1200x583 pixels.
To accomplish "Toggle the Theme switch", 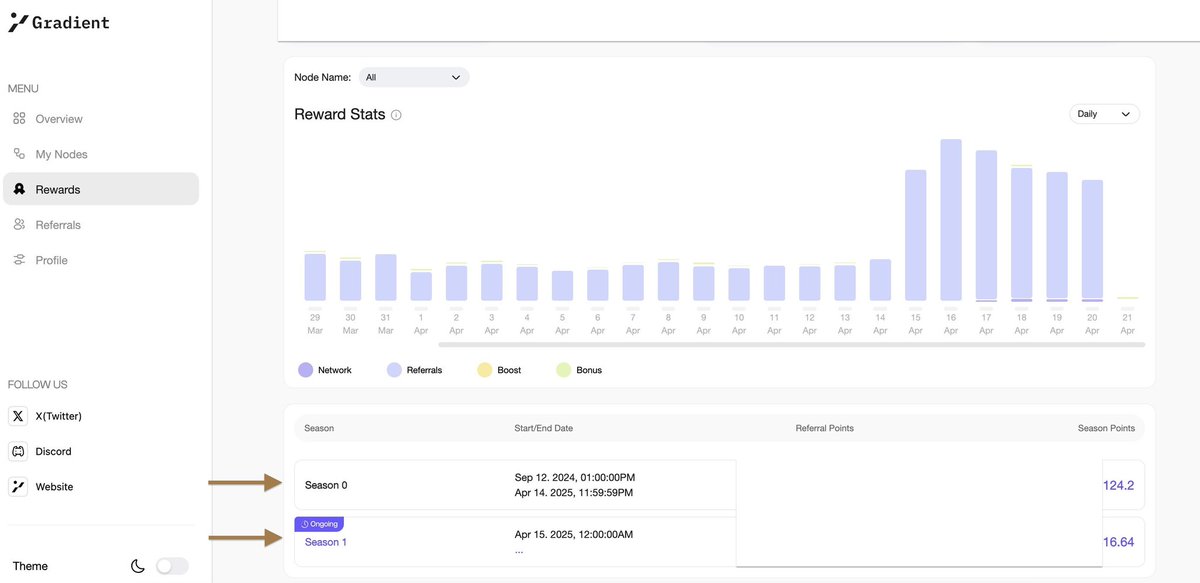I will (x=172, y=566).
